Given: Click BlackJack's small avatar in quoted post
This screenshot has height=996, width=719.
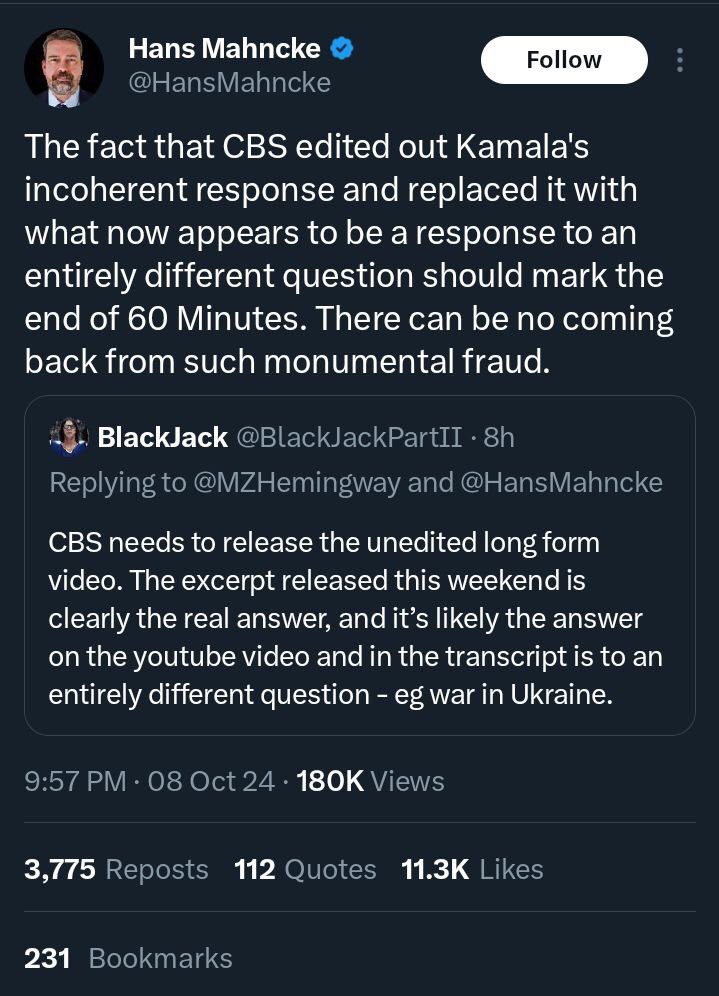Looking at the screenshot, I should 68,437.
